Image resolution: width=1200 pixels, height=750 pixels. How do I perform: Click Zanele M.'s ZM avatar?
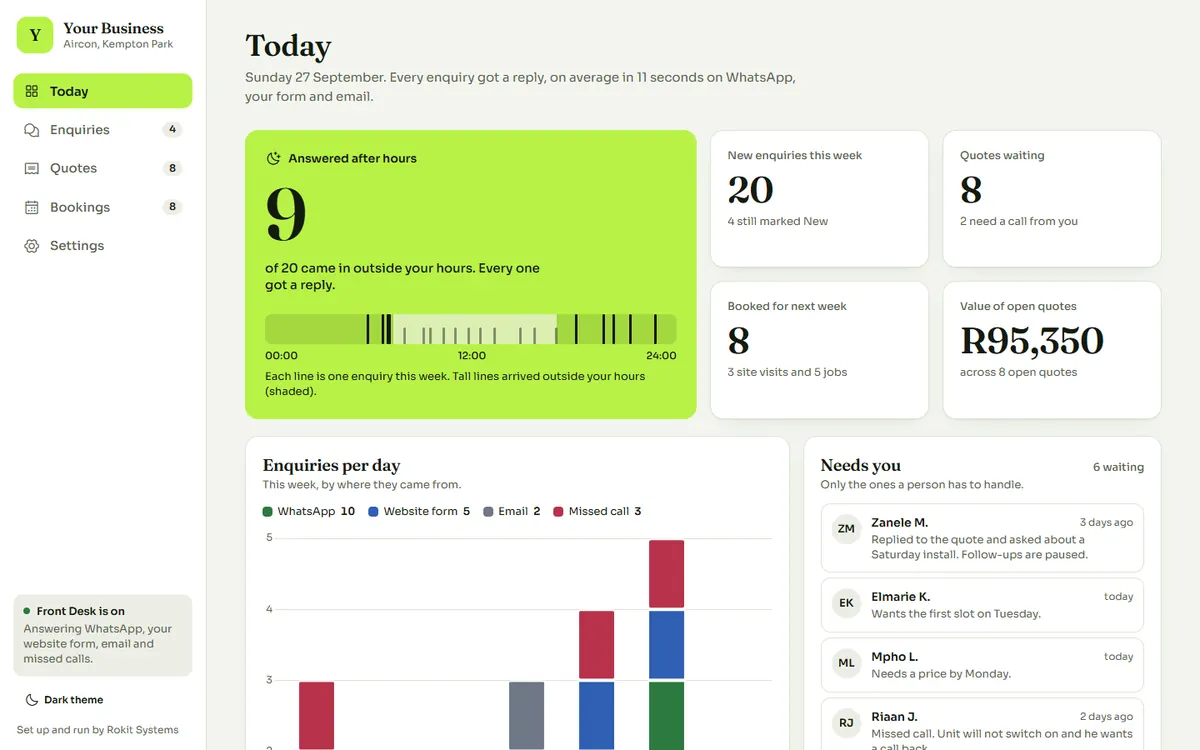click(846, 529)
